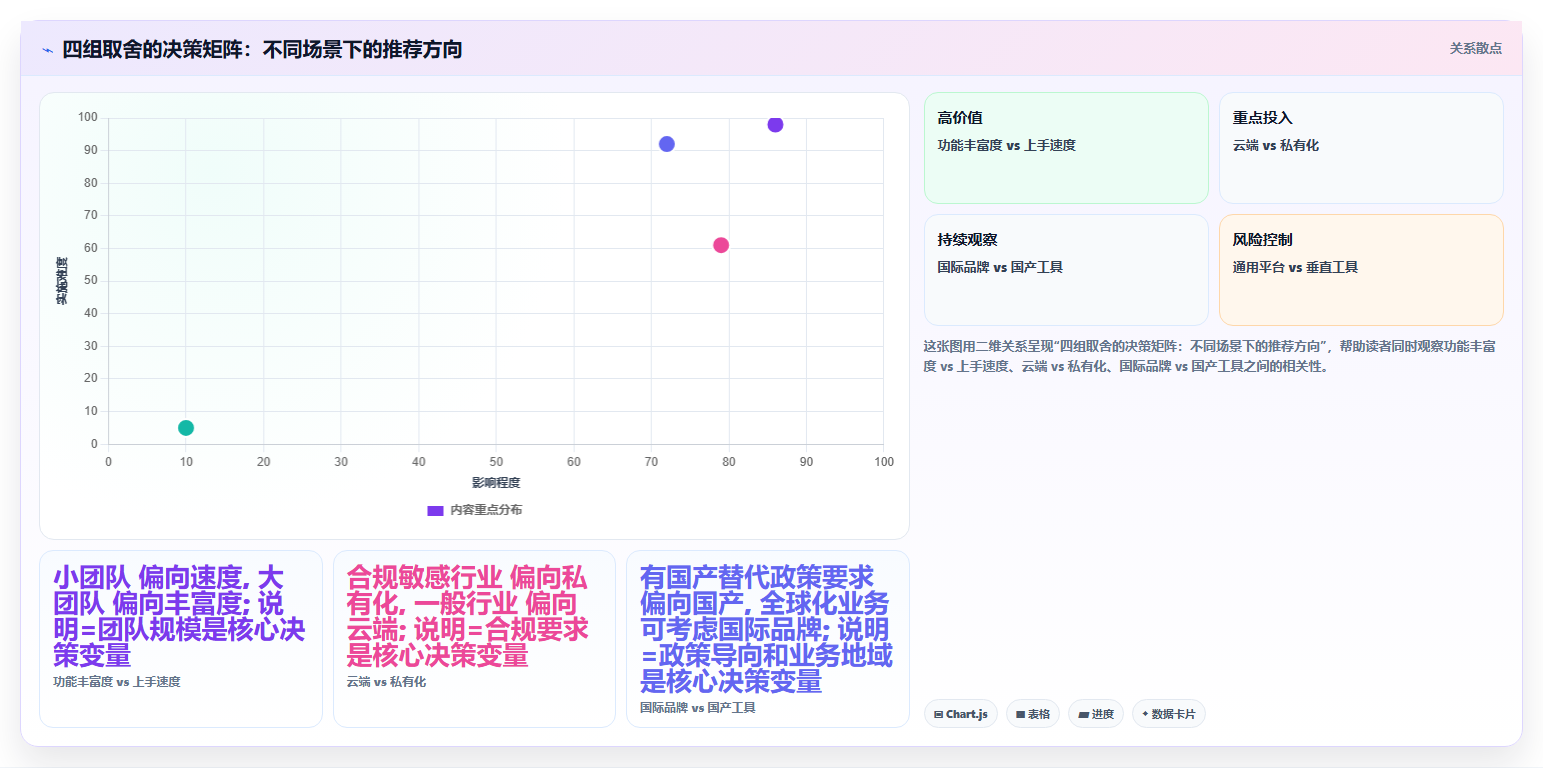Viewport: 1543px width, 768px height.
Task: Click 通用平台 vs 垂直工具 in 风险控制 card
Action: pos(1296,267)
